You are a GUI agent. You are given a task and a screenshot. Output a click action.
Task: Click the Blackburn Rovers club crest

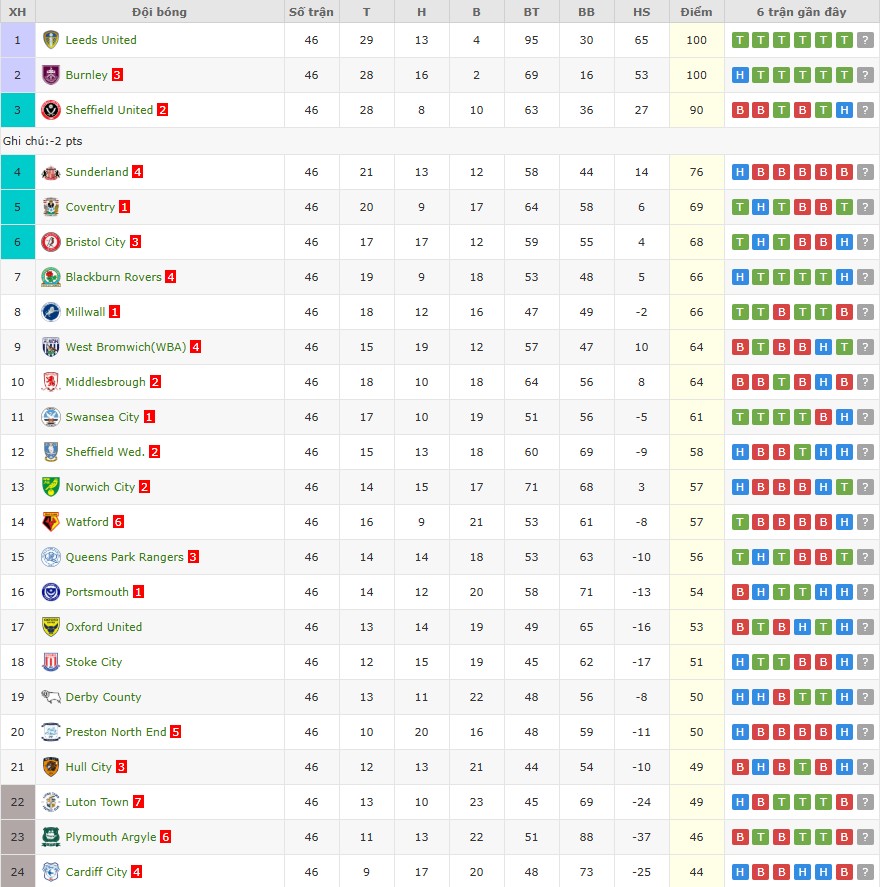tap(51, 277)
